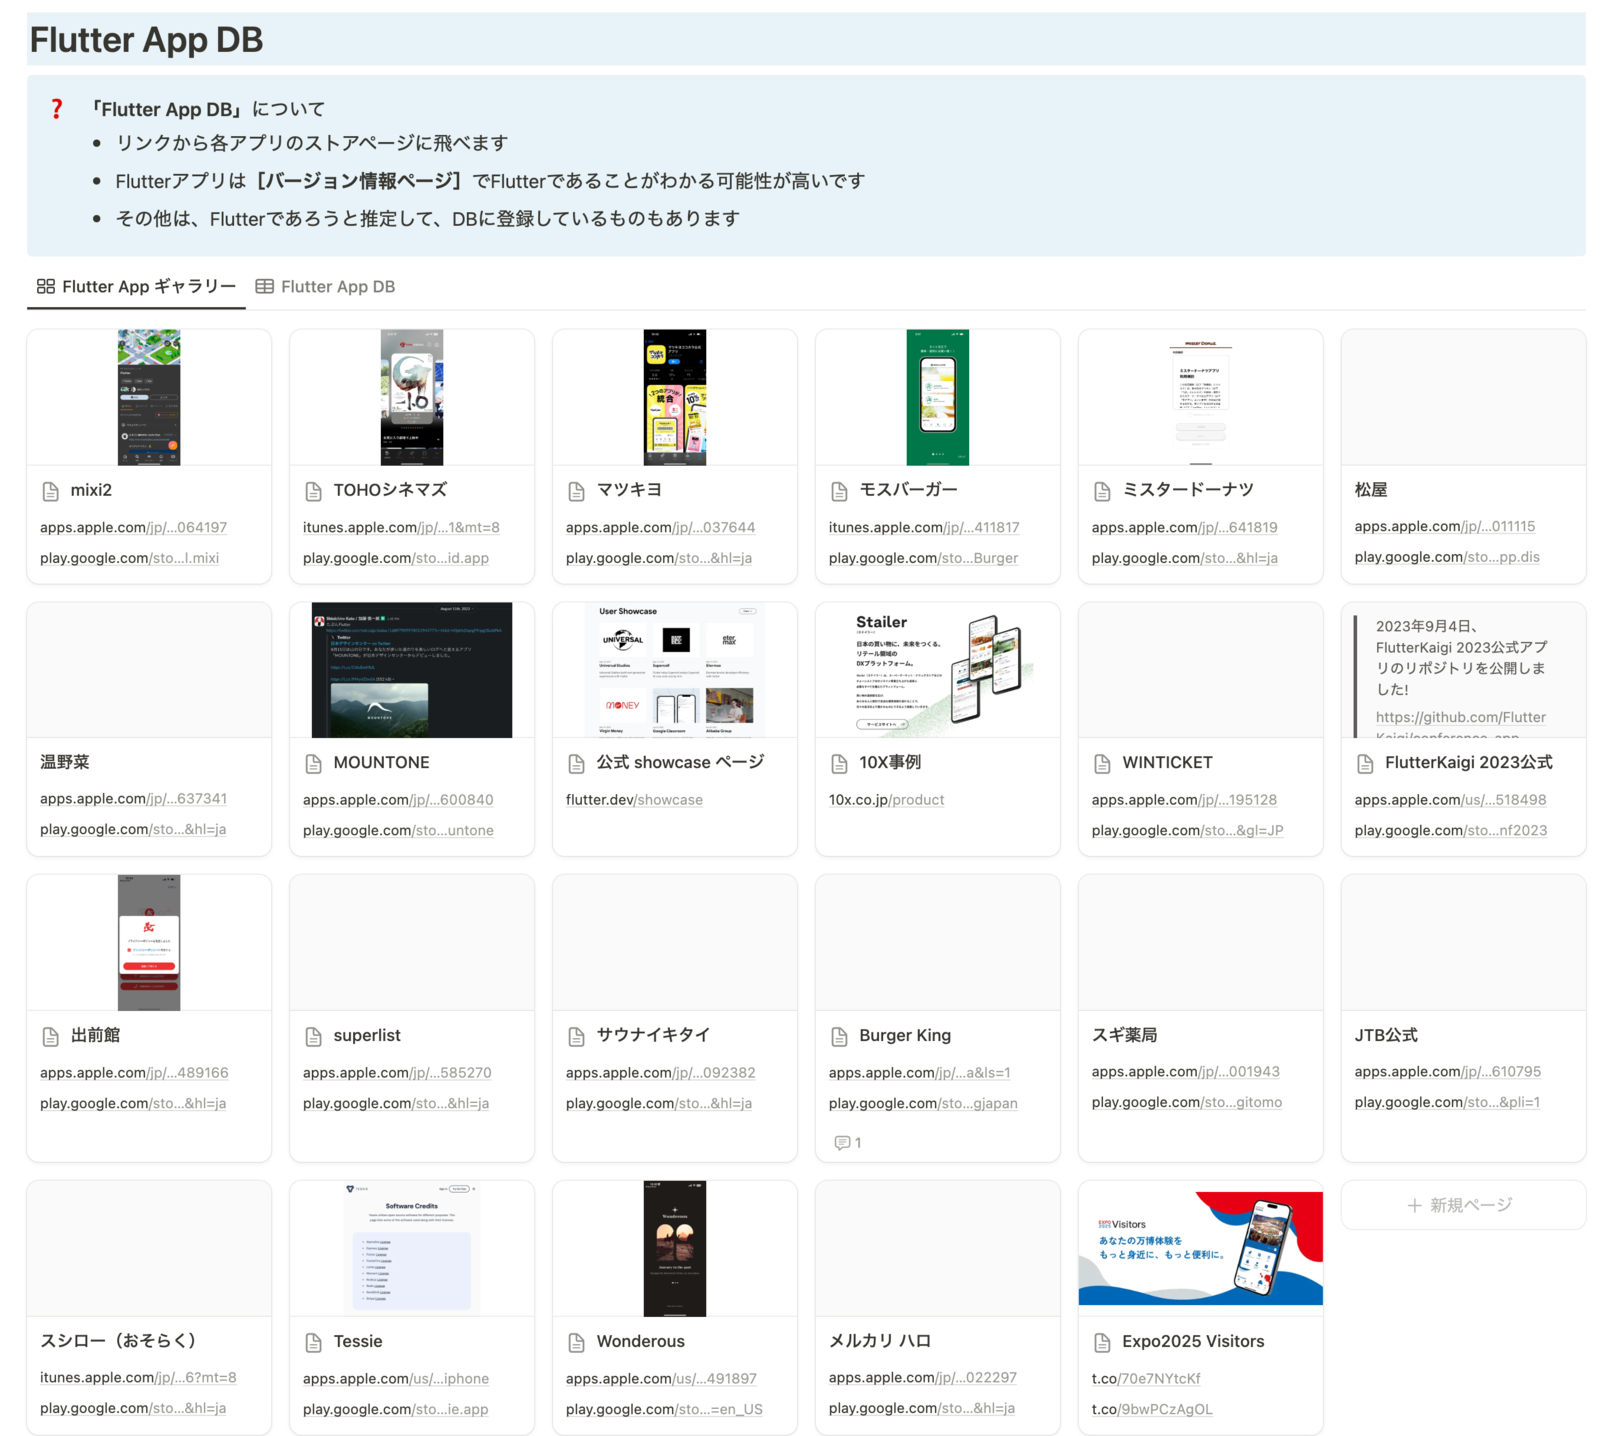The height and width of the screenshot is (1436, 1600).
Task: Open the comment icon under Burger King
Action: tap(843, 1142)
